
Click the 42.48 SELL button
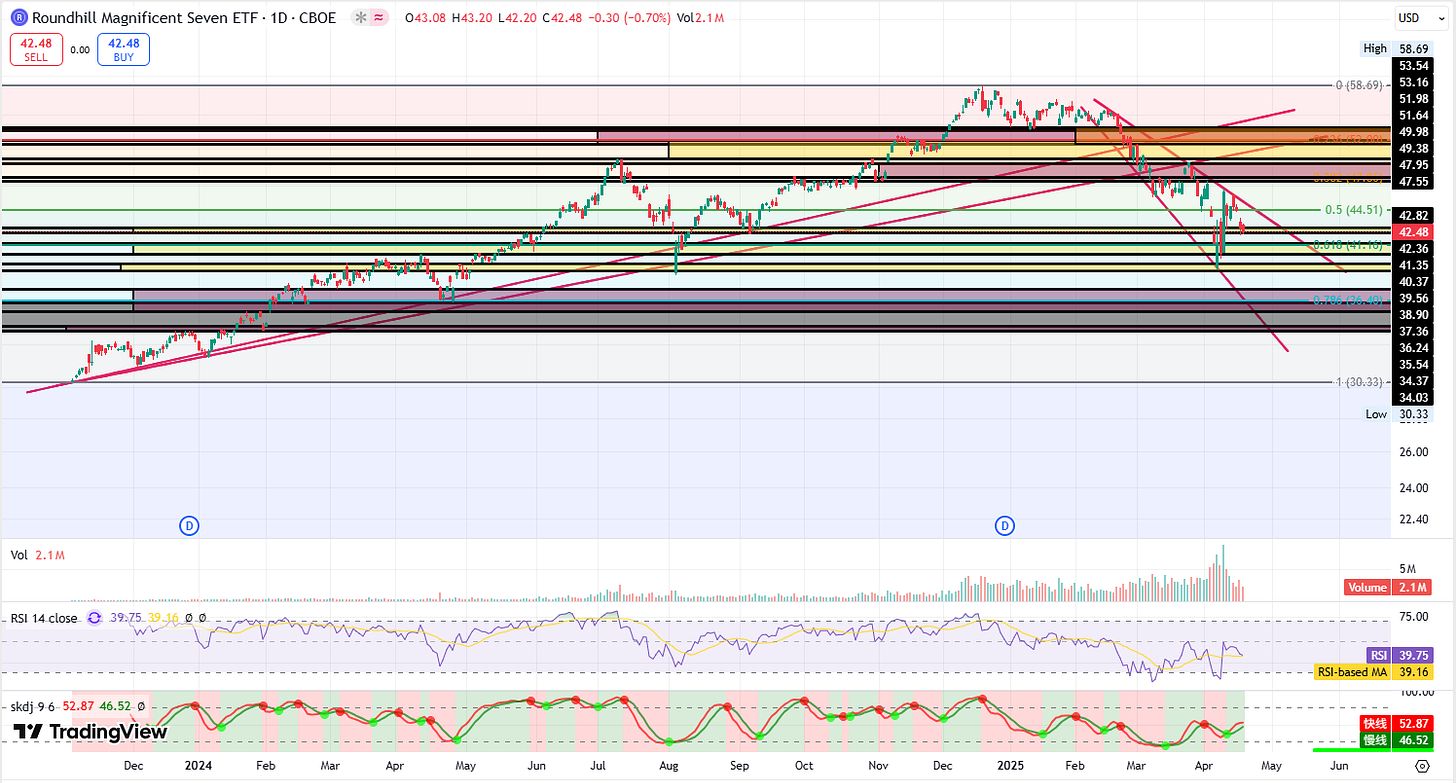tap(37, 49)
